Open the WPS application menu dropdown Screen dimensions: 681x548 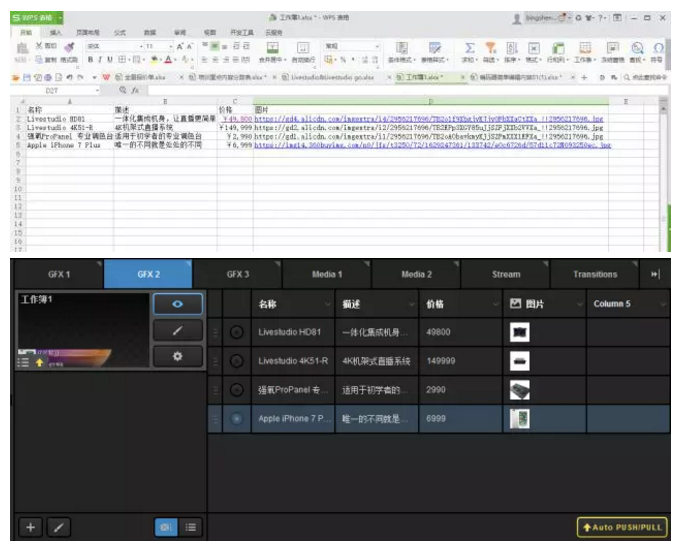(60, 18)
